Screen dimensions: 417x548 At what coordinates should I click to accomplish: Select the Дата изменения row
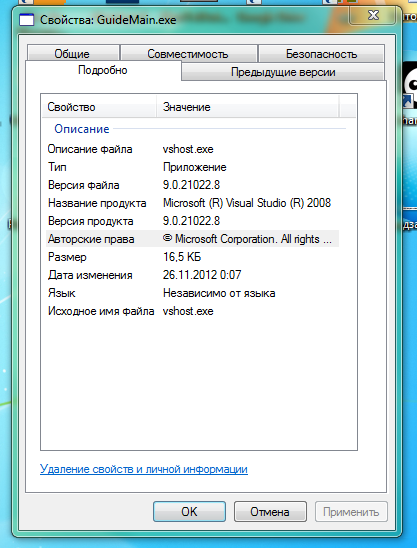click(193, 275)
